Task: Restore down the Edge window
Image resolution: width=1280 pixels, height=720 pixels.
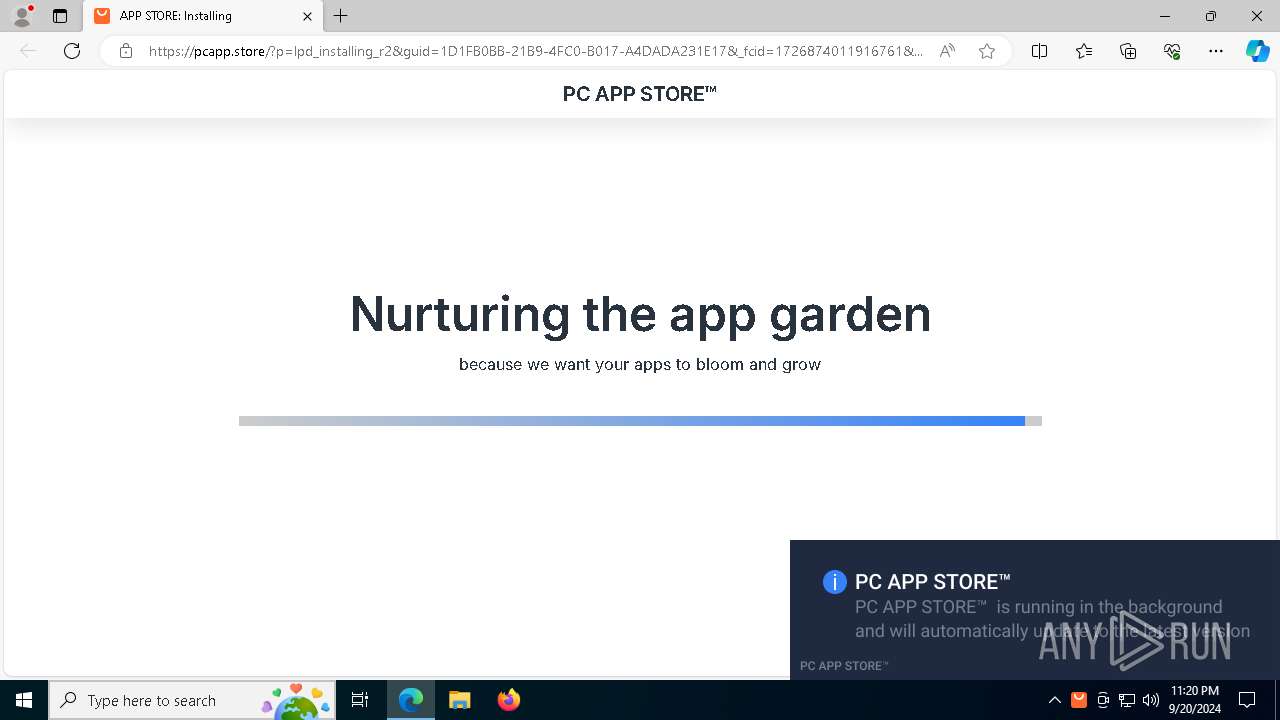Action: click(x=1211, y=16)
